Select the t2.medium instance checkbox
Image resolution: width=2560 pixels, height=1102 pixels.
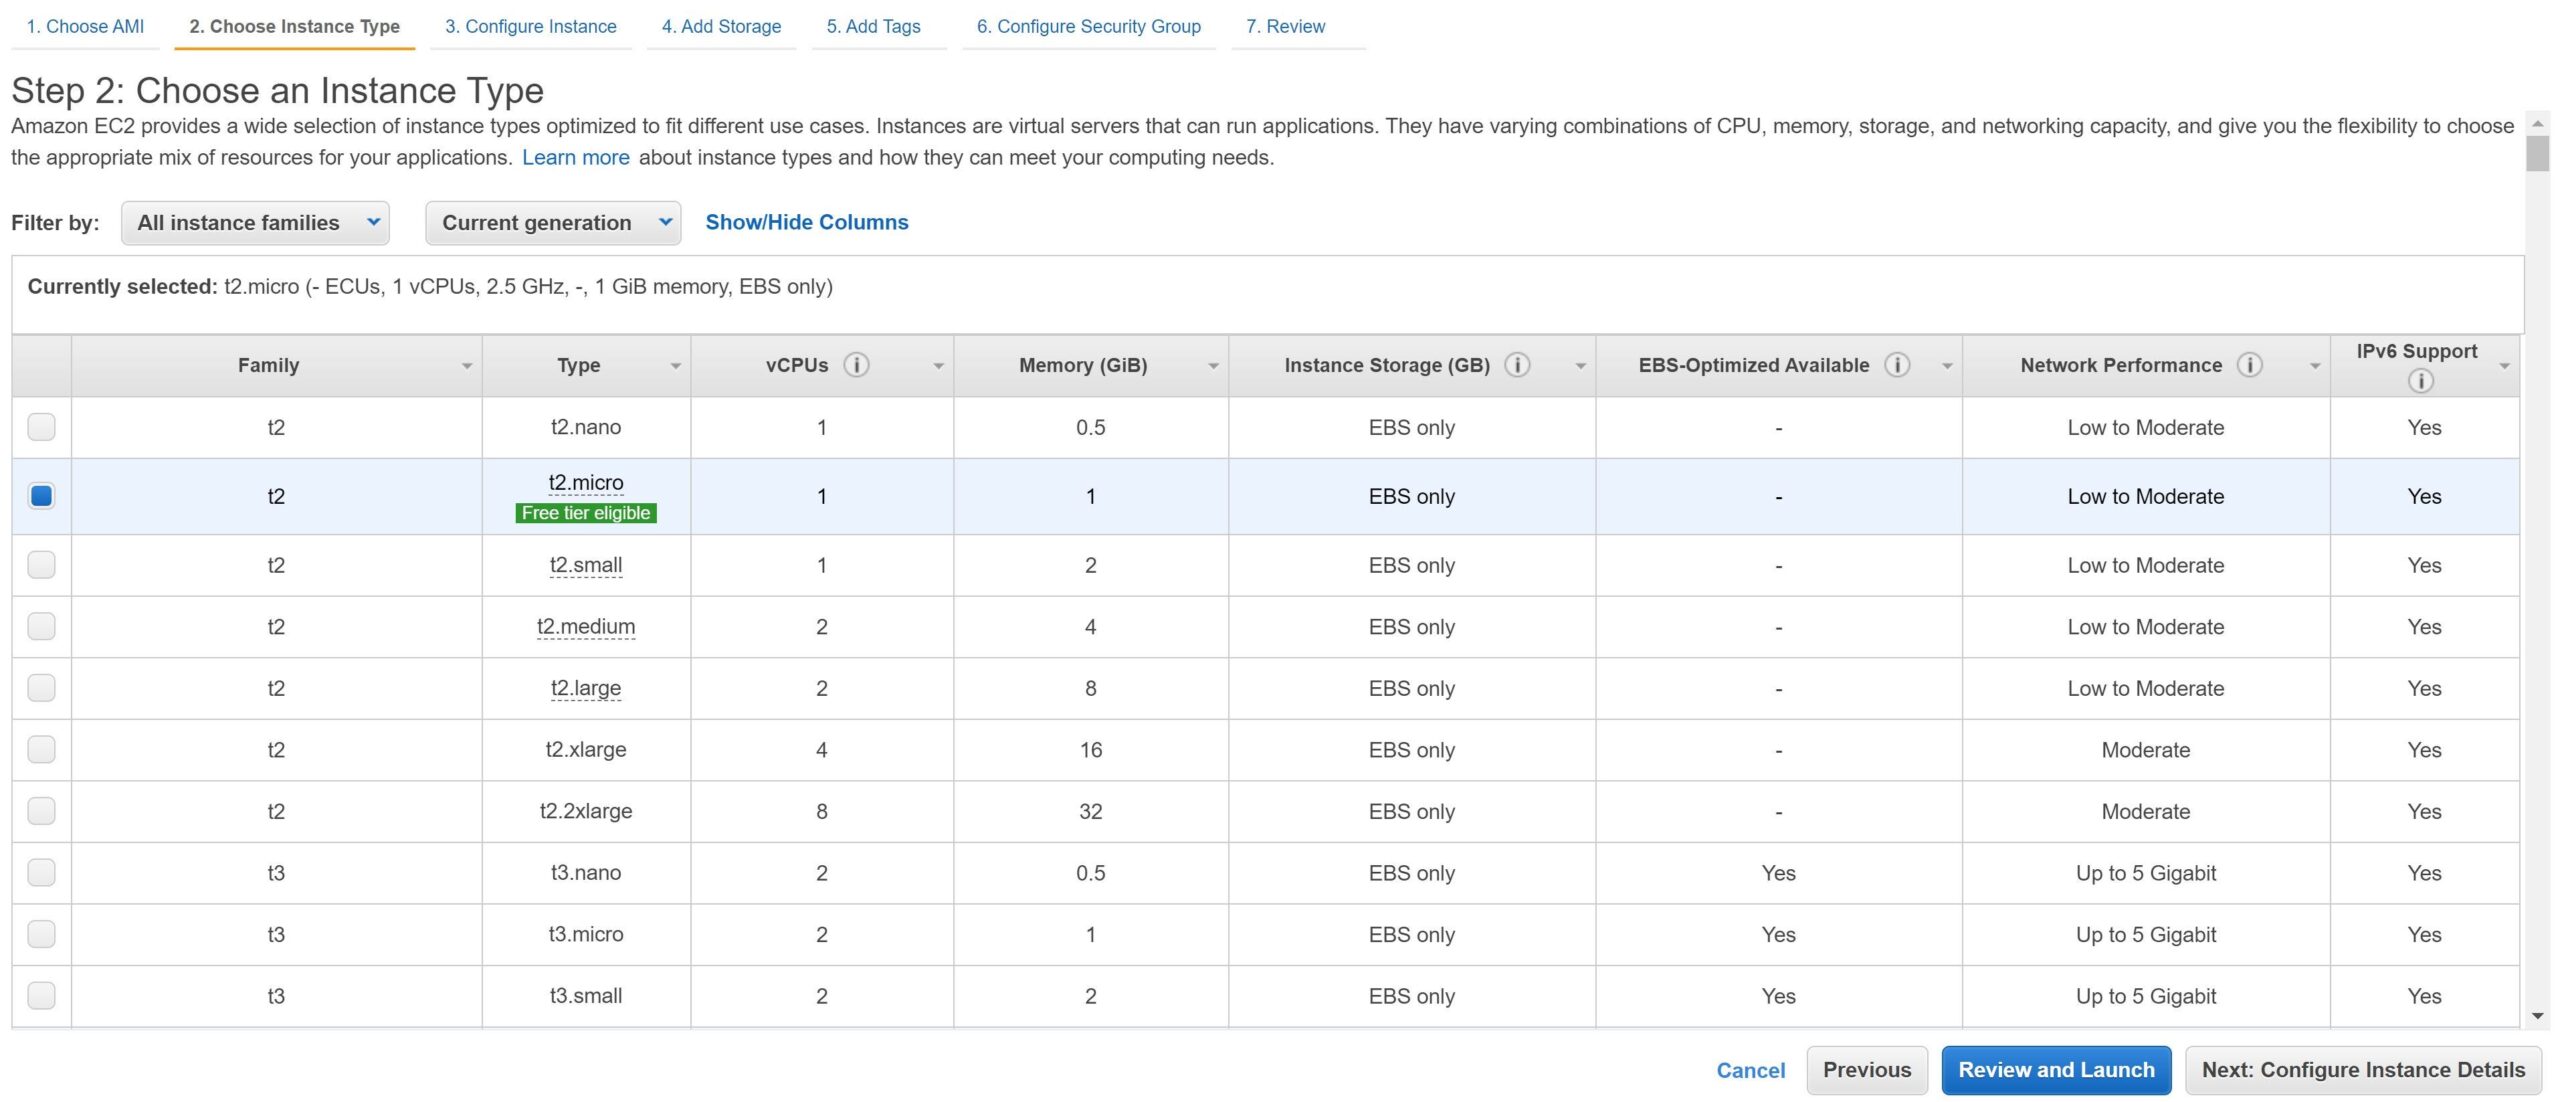(41, 626)
